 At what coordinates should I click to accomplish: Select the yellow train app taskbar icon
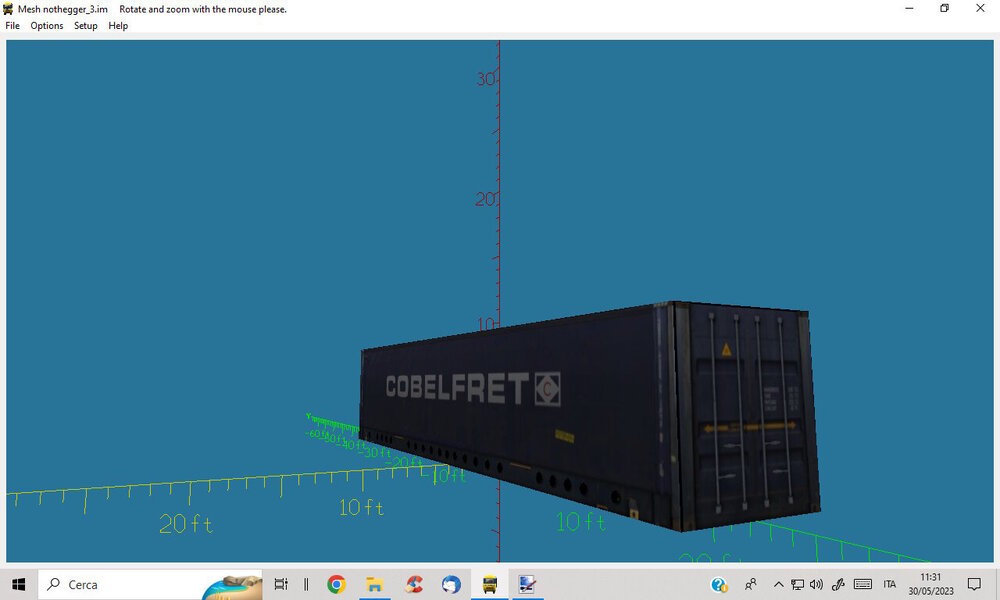[x=490, y=584]
